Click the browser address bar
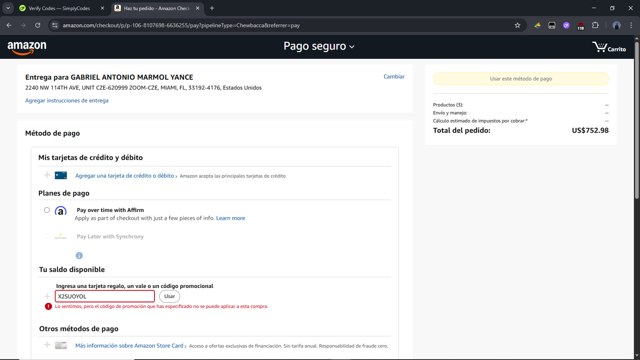Viewport: 640px width, 360px height. (286, 25)
